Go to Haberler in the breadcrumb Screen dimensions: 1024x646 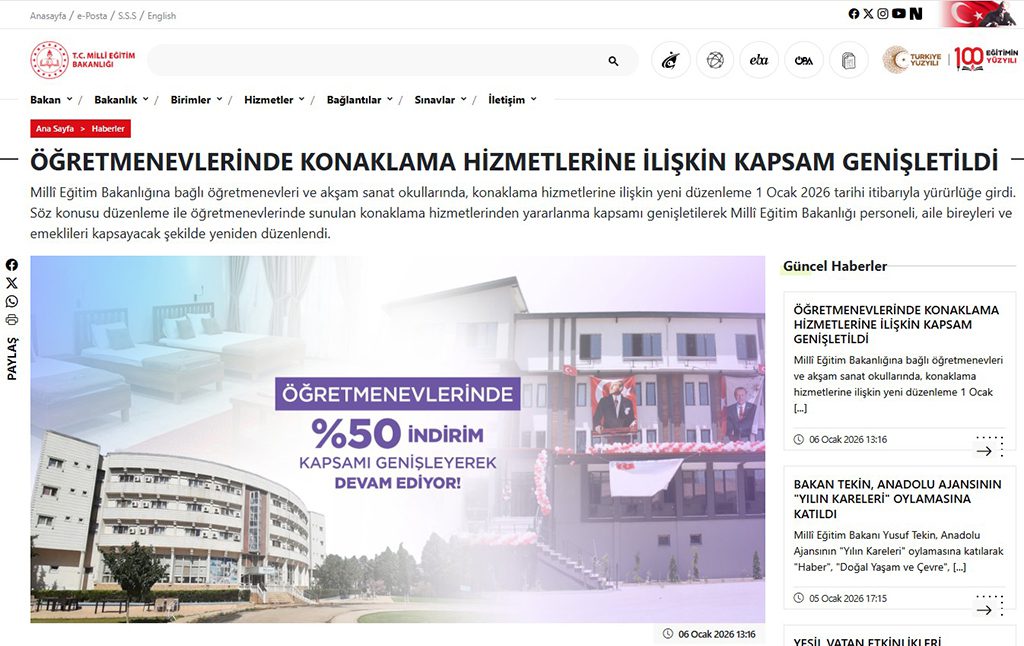108,129
